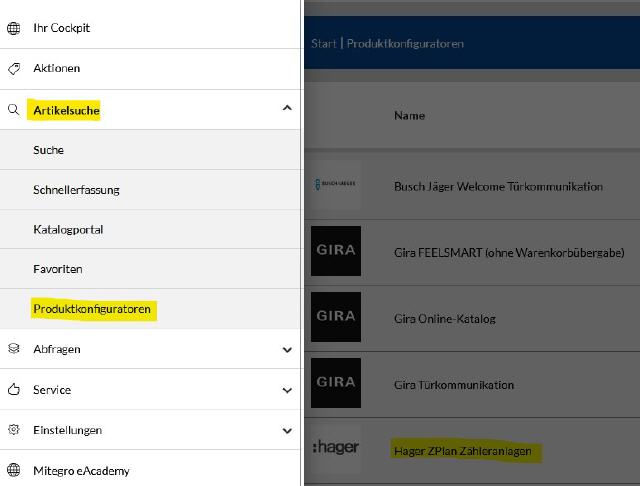The width and height of the screenshot is (640, 486).
Task: Click the globe icon beside Mitegro eAcademy
Action: pyautogui.click(x=13, y=470)
